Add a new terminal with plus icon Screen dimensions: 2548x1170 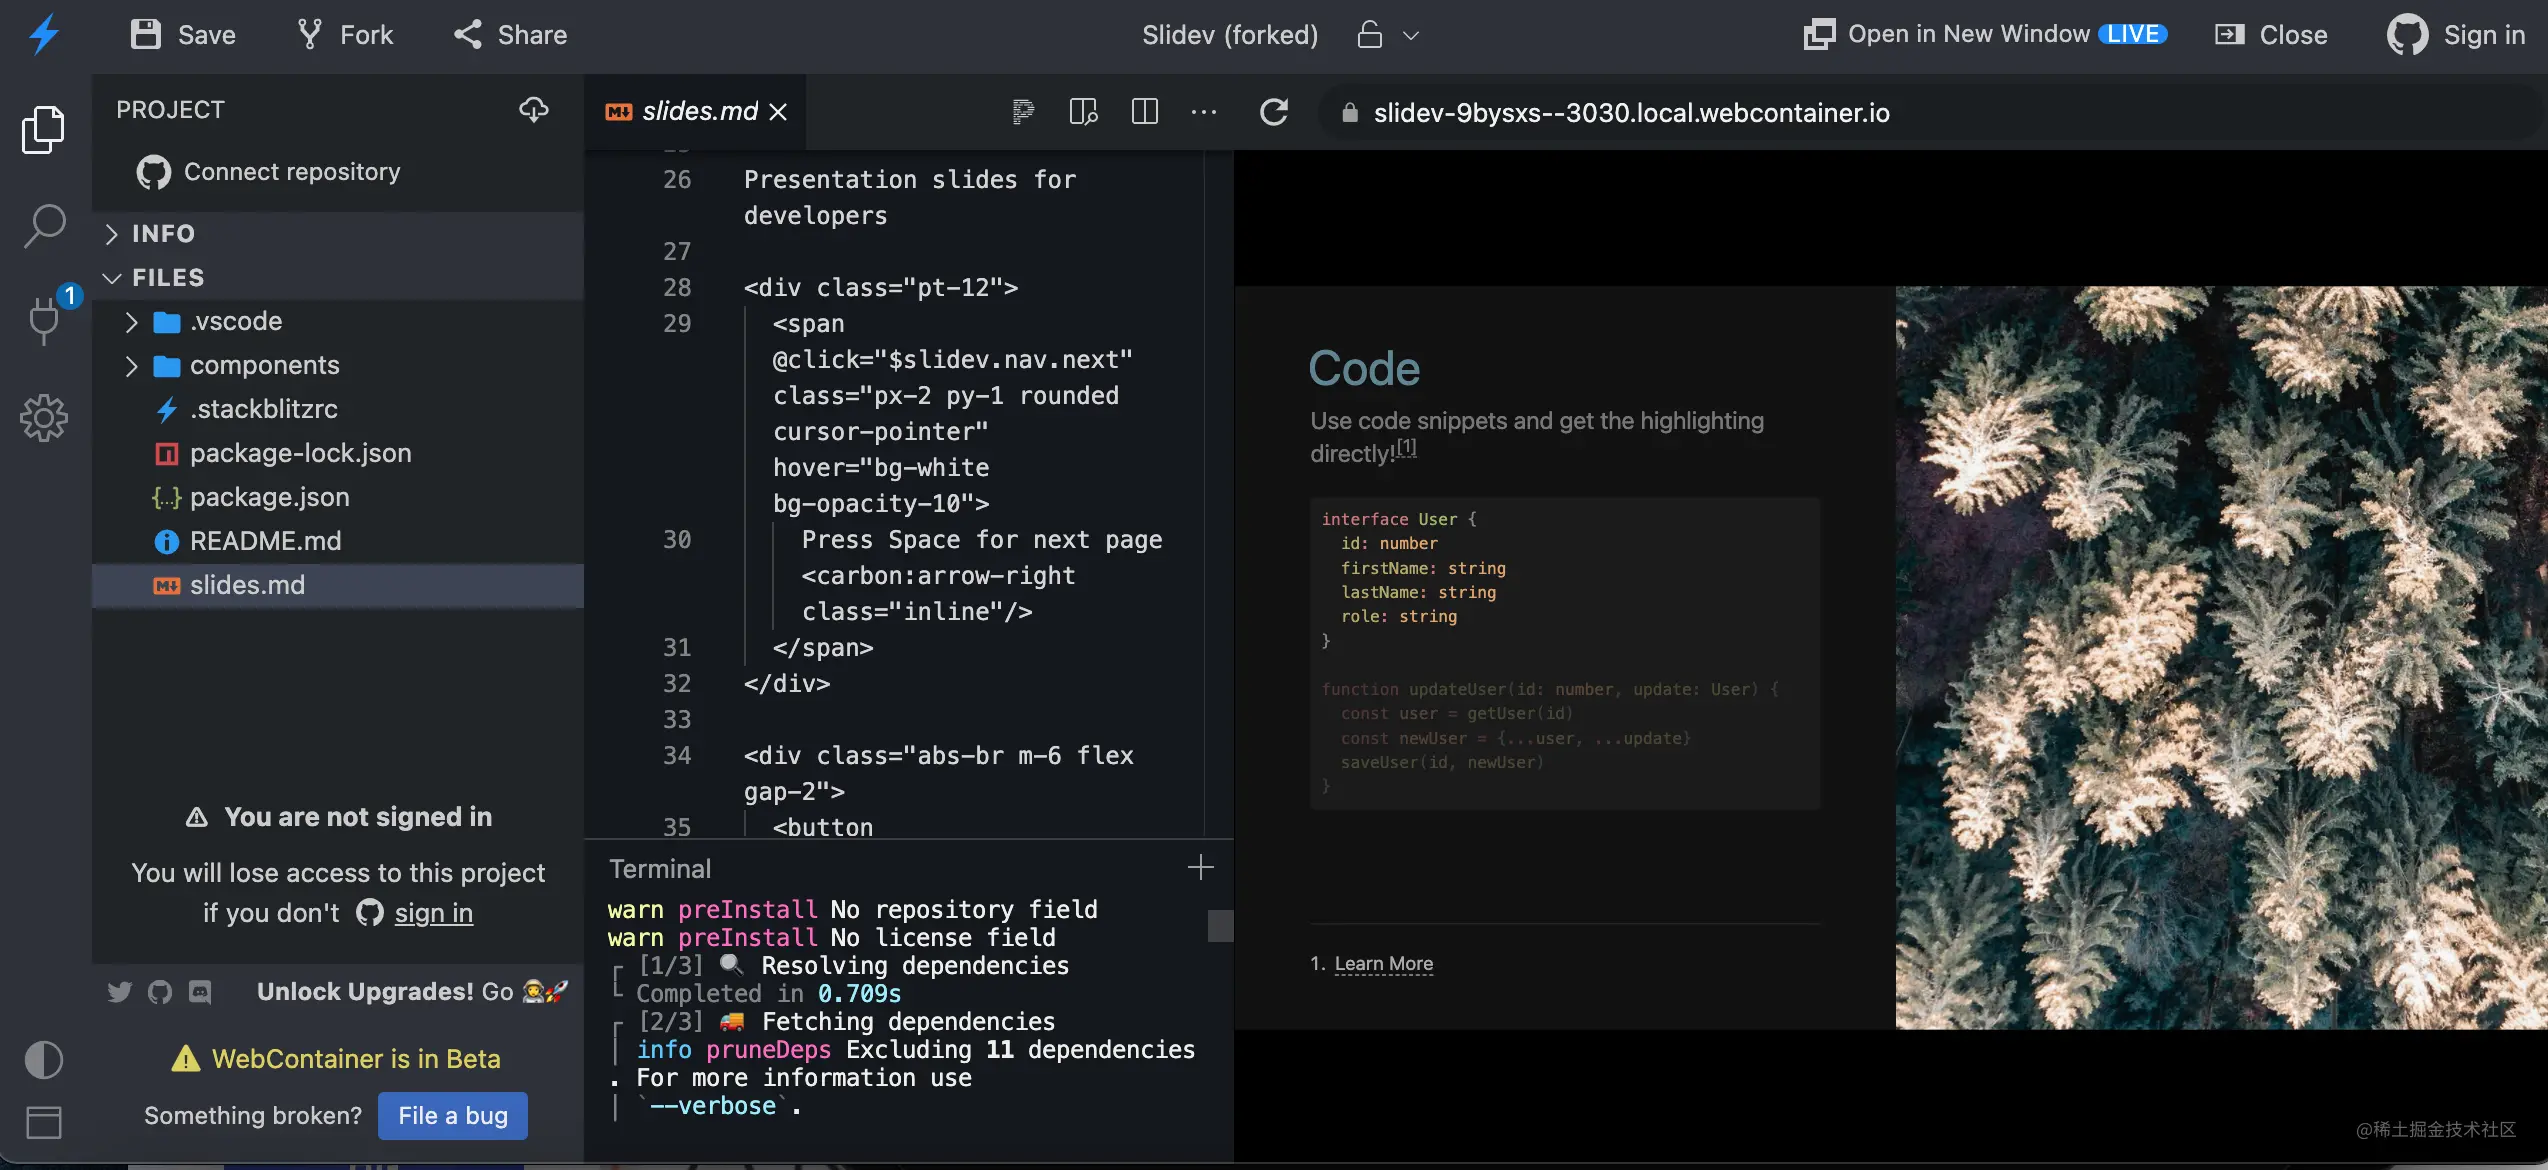coord(1200,867)
